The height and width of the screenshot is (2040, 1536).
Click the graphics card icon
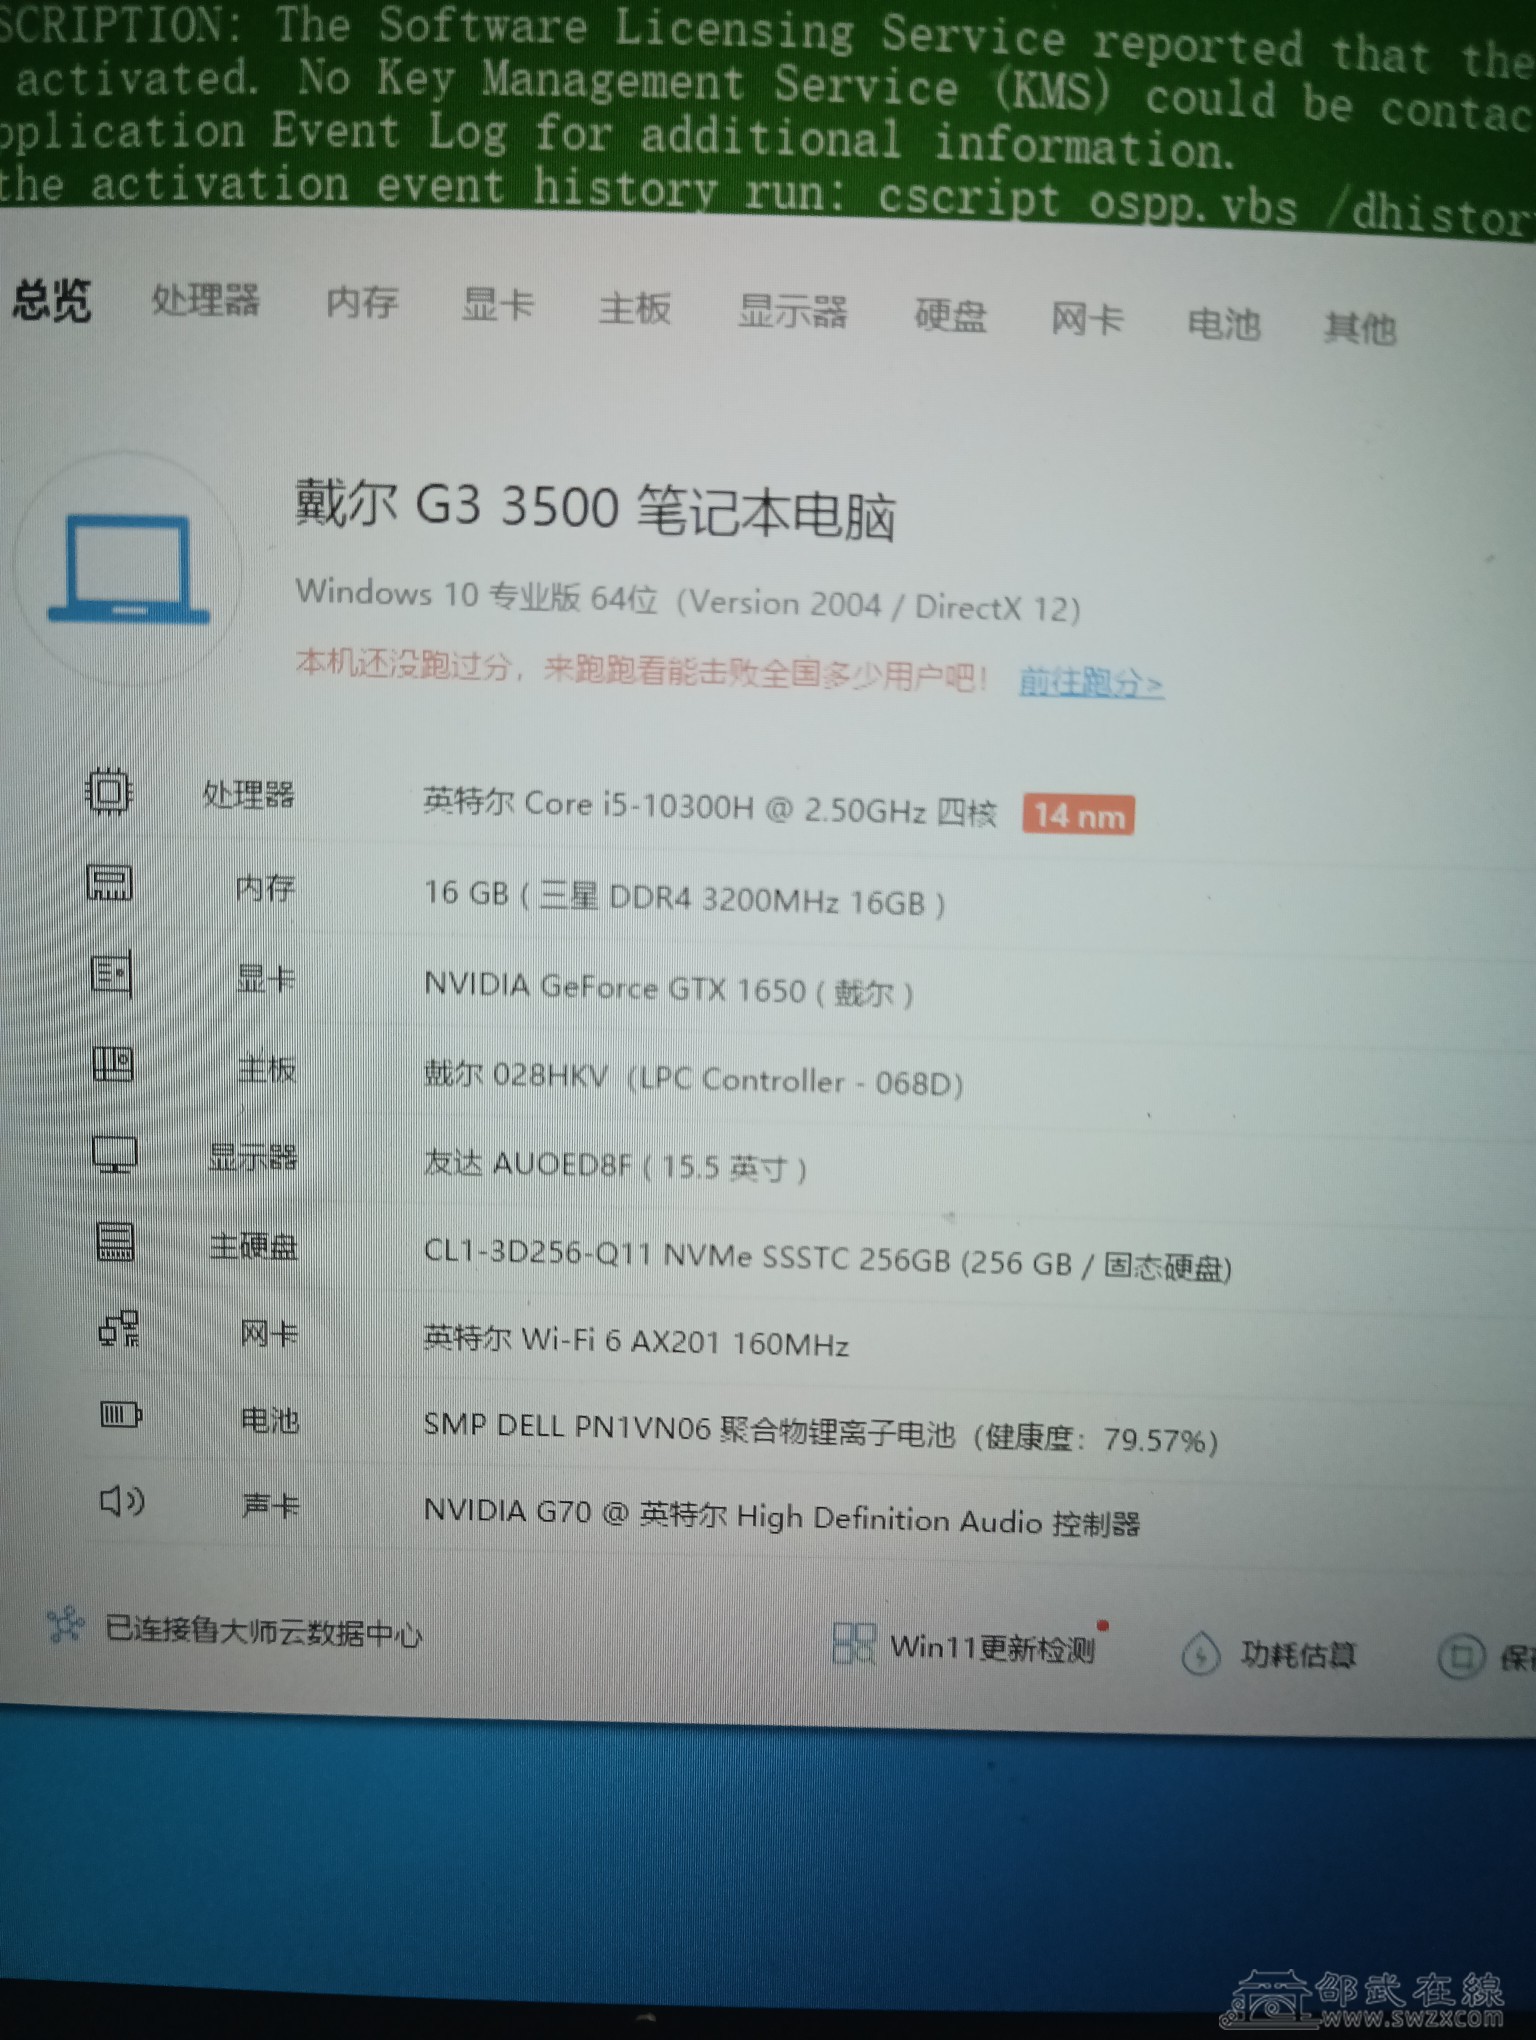[x=111, y=973]
